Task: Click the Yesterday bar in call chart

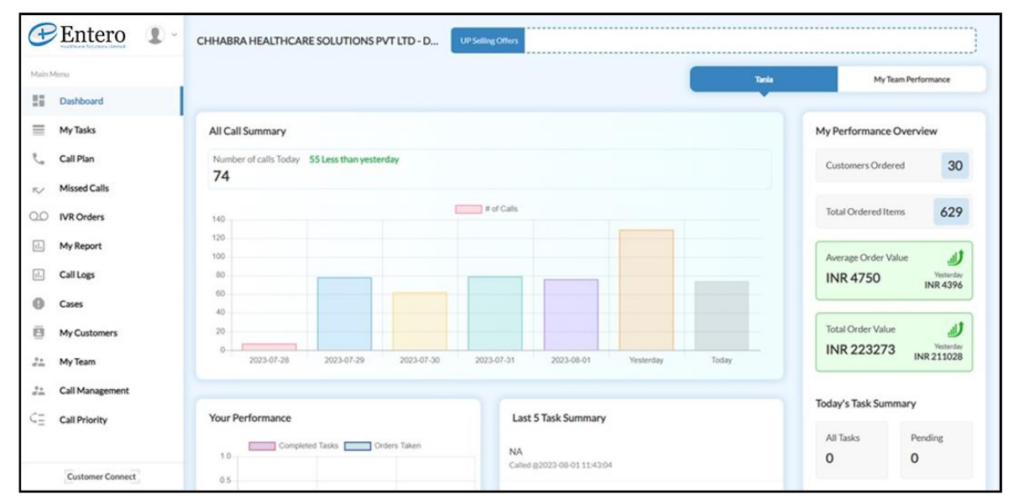Action: (x=645, y=289)
